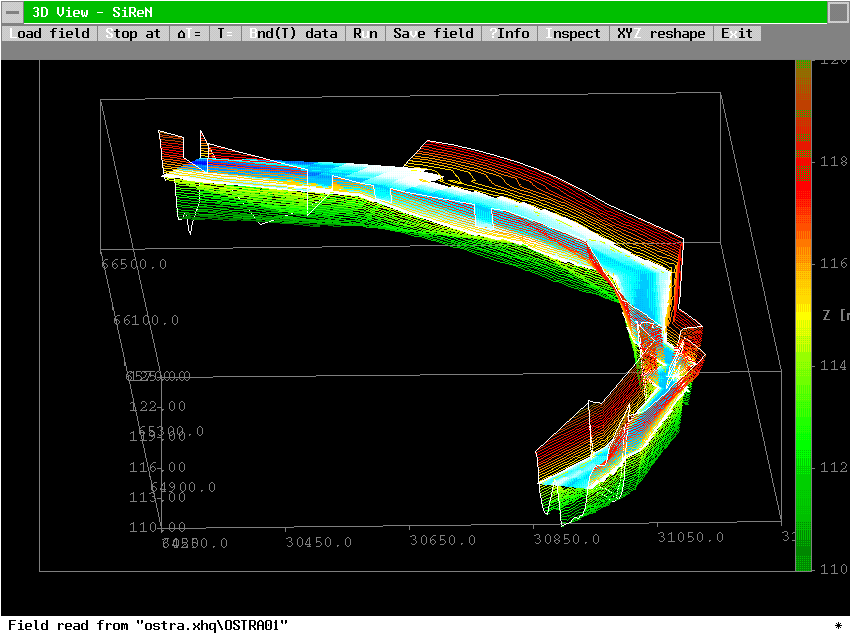Select the Stop at menu item
851x635 pixels.
[x=133, y=33]
